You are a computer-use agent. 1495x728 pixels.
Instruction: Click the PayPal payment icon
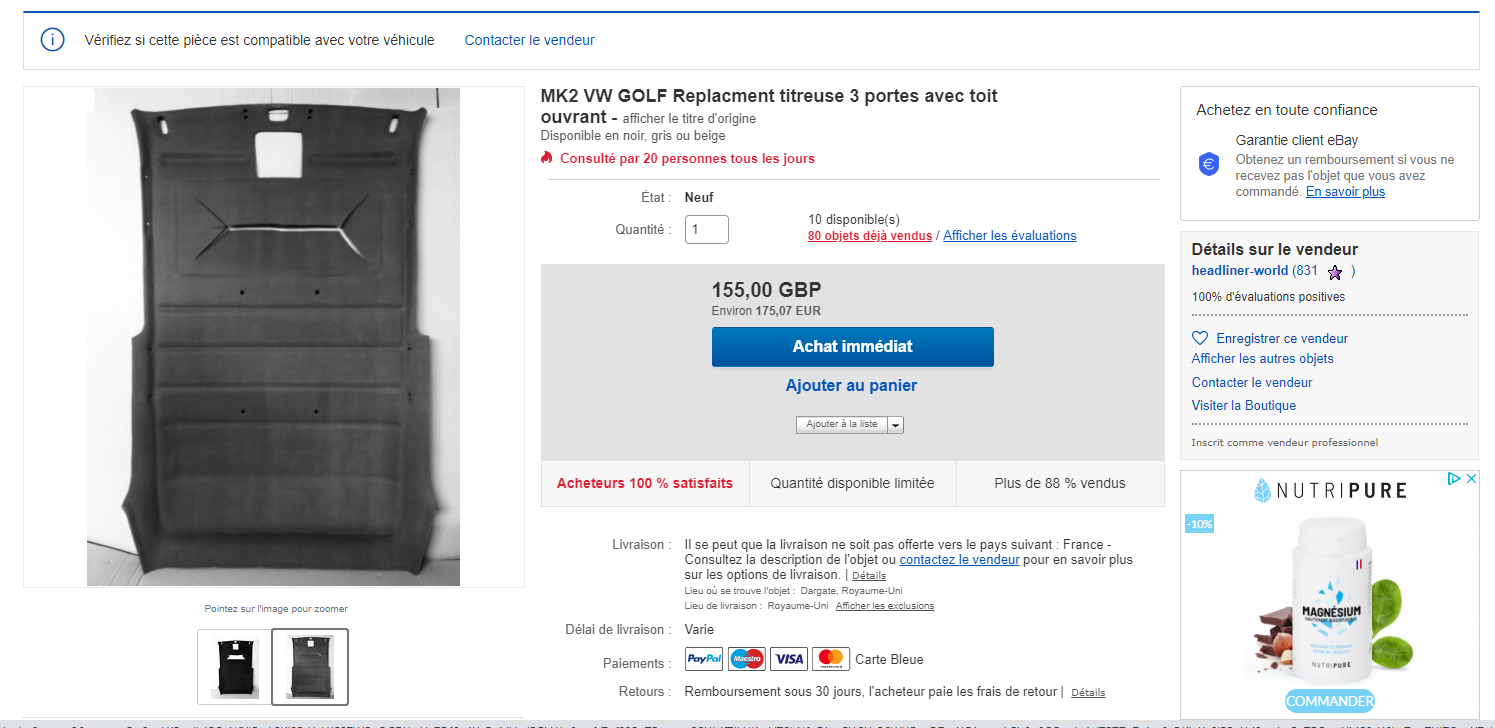[x=704, y=659]
